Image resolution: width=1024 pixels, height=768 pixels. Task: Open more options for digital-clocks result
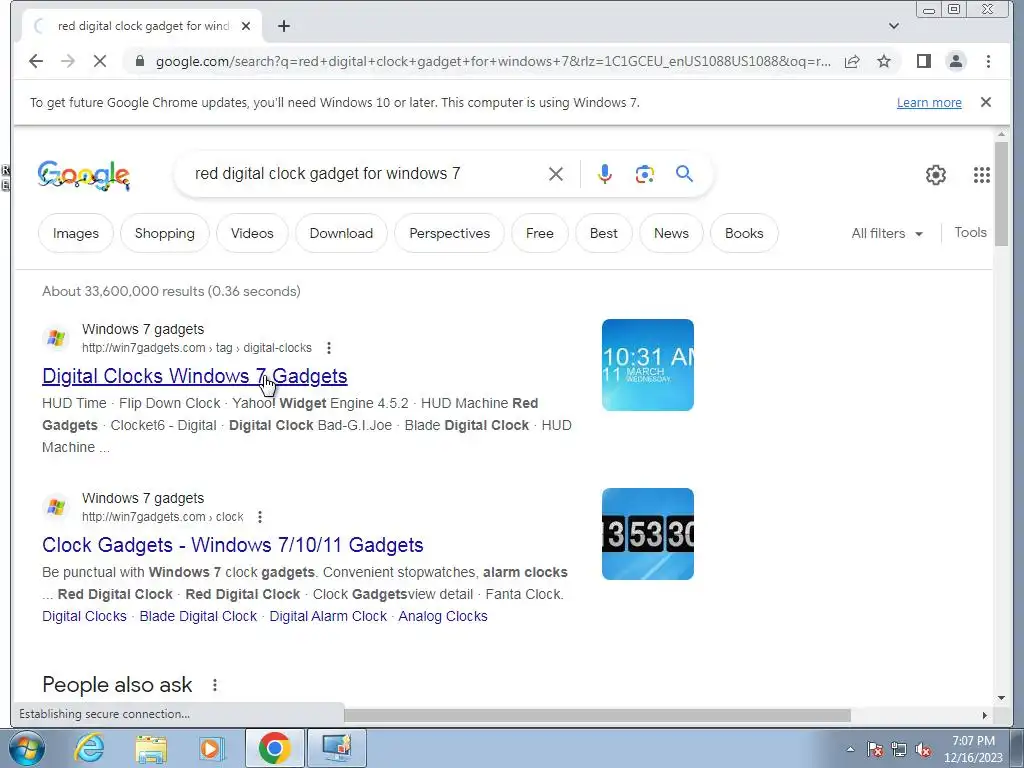[x=328, y=348]
